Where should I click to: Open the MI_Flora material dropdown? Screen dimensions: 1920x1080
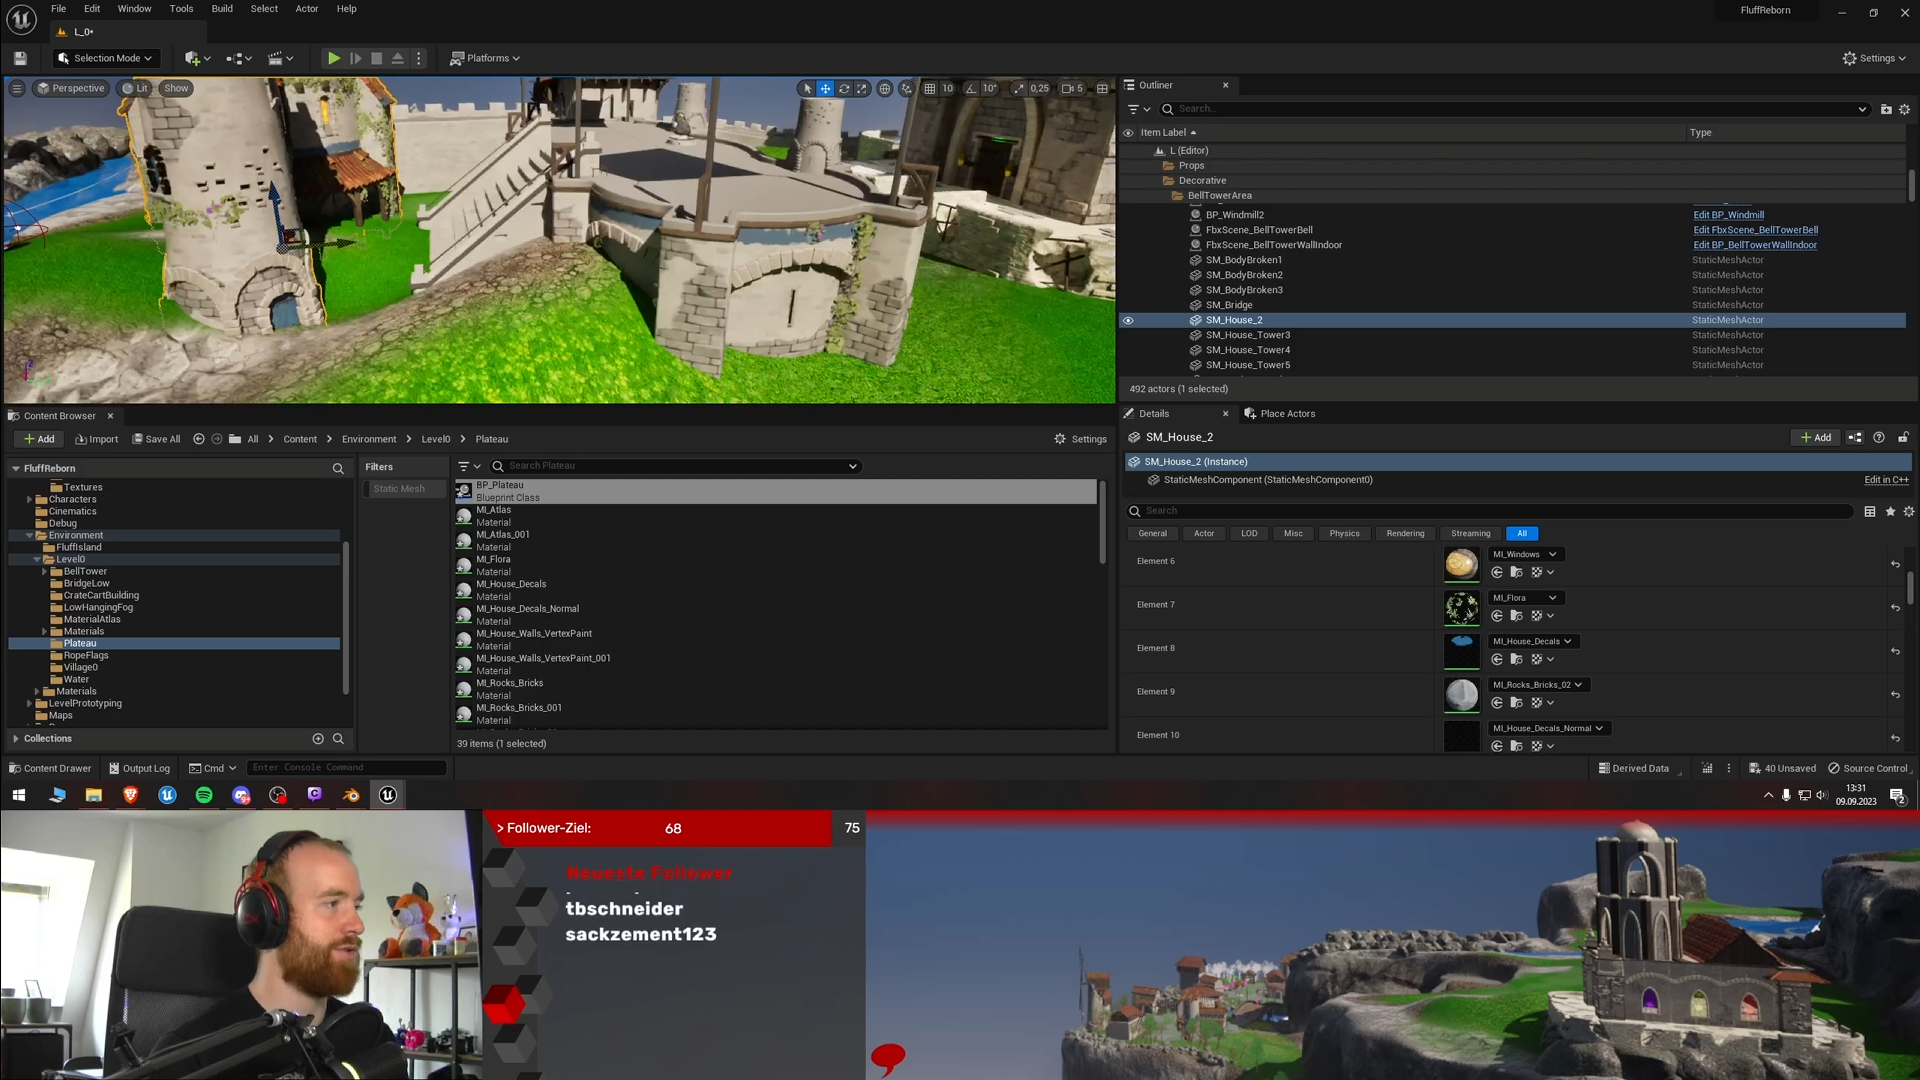(1525, 598)
